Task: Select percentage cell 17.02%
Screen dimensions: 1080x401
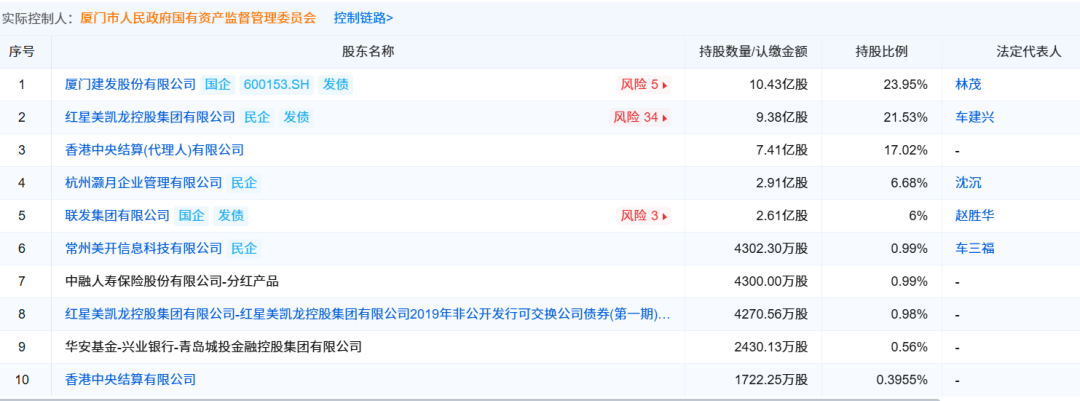Action: pos(906,150)
